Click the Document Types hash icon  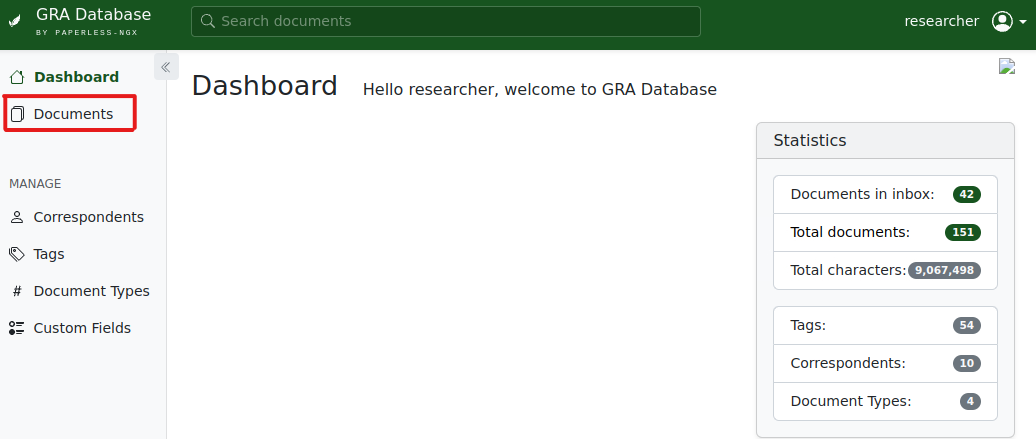coord(17,291)
